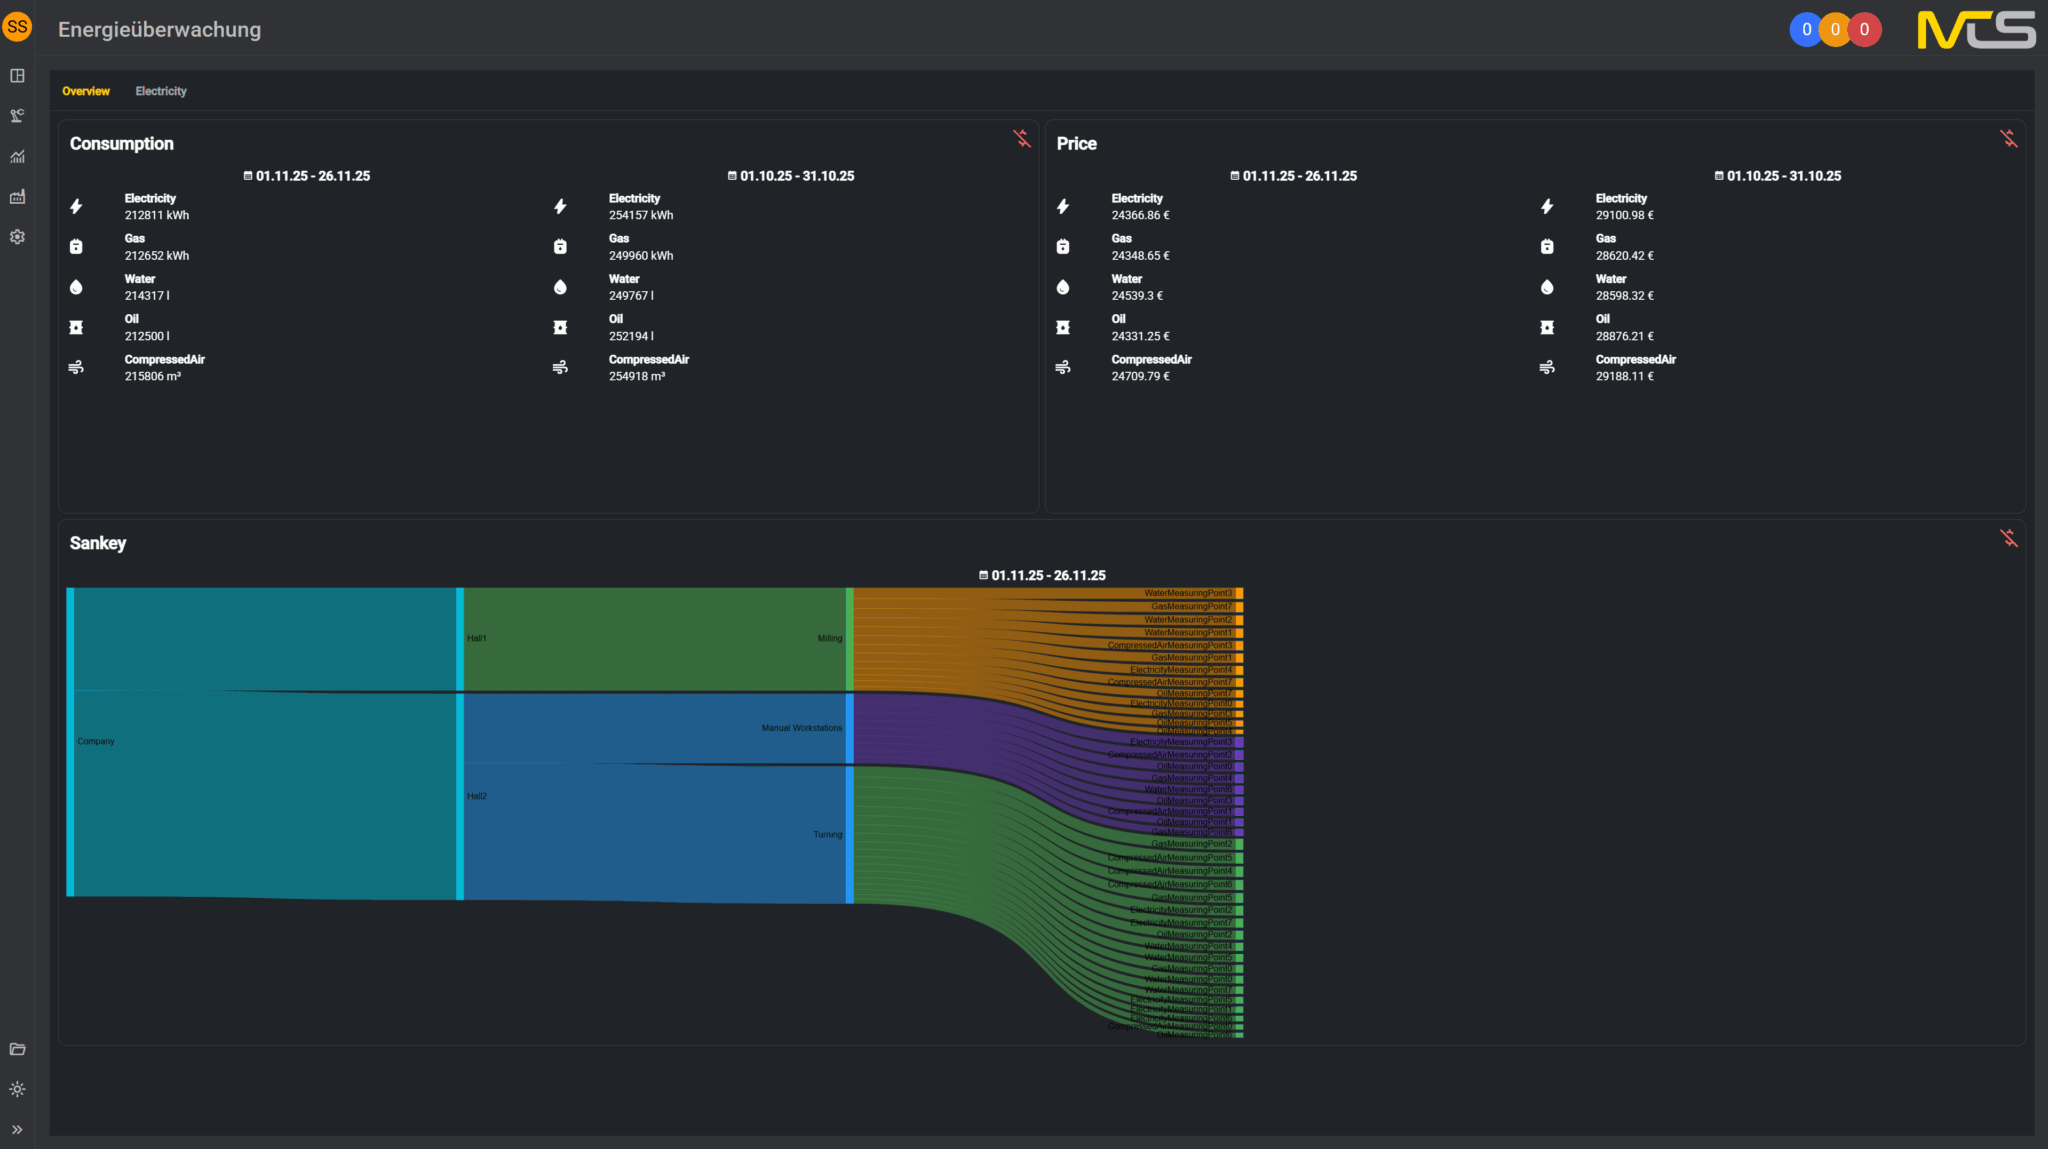
Task: Click the blue notification counter badge
Action: tap(1806, 30)
